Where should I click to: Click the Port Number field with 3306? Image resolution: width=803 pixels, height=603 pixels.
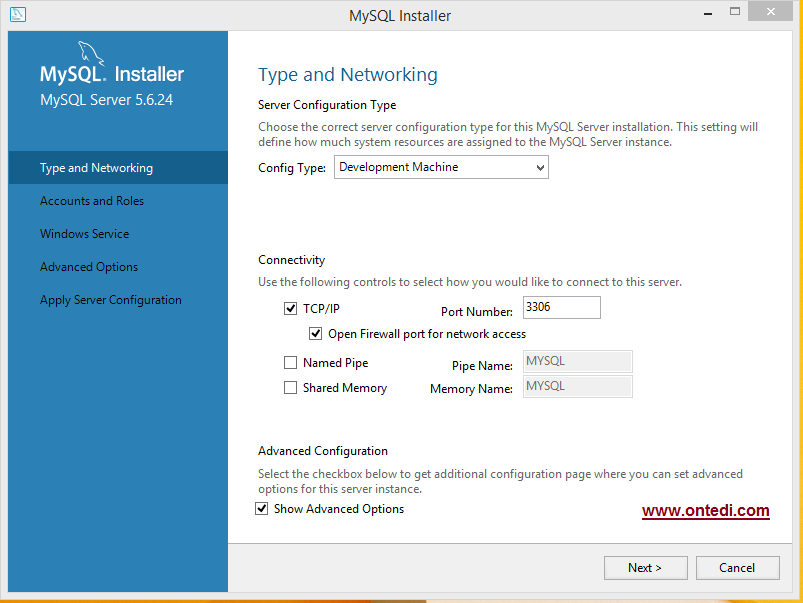click(x=562, y=307)
